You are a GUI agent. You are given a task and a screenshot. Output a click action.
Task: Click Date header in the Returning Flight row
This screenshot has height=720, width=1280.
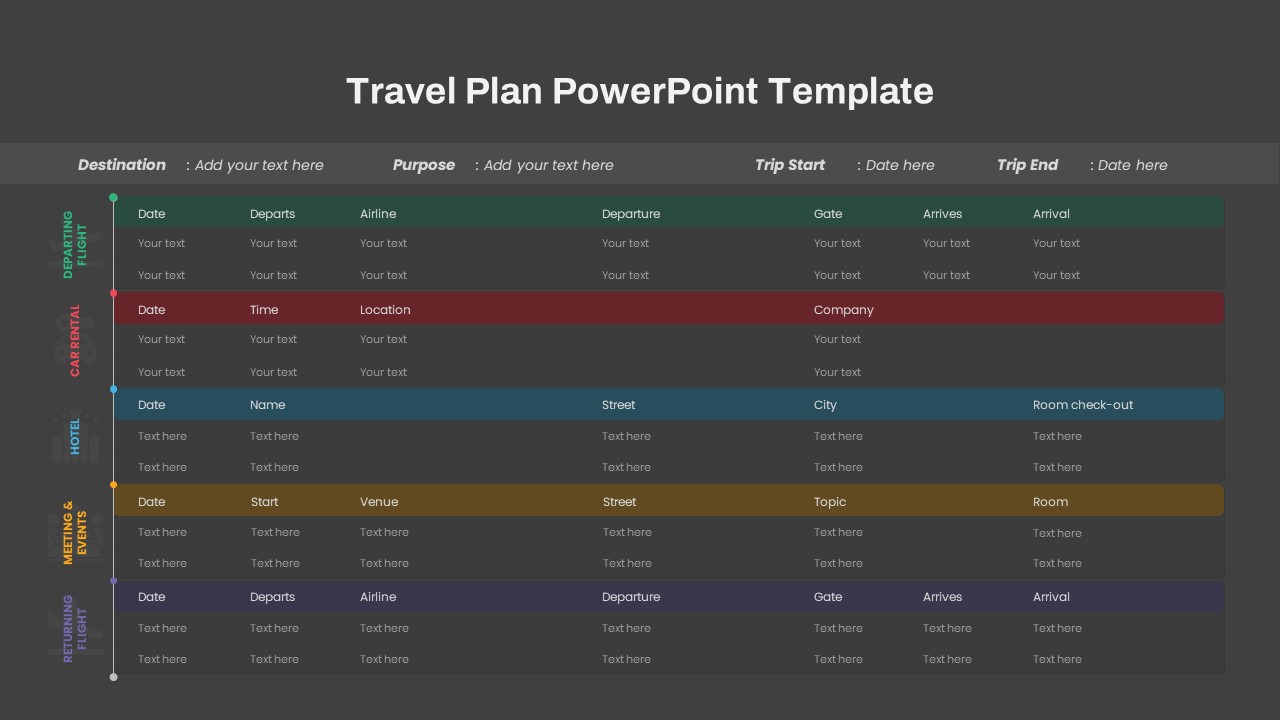152,597
